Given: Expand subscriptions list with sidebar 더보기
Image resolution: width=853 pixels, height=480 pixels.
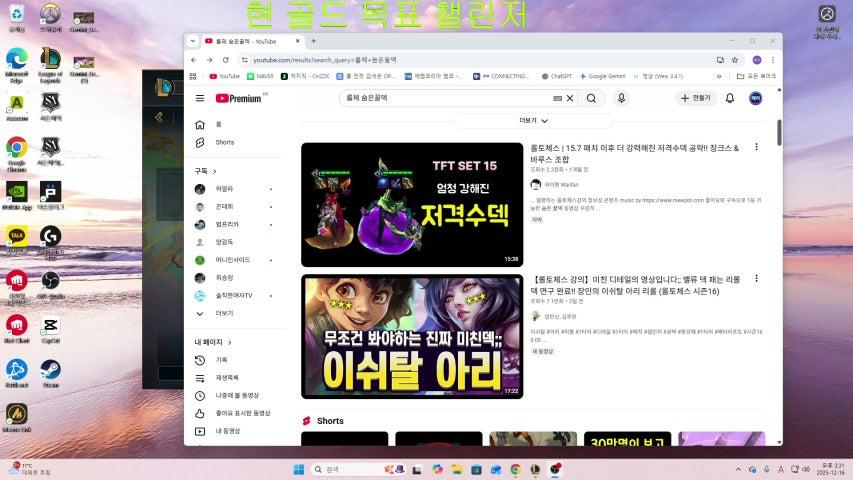Looking at the screenshot, I should click(x=224, y=313).
